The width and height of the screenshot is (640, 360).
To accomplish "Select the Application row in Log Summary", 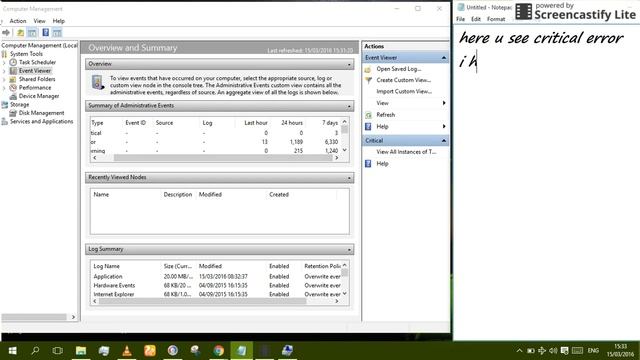I will pyautogui.click(x=216, y=277).
